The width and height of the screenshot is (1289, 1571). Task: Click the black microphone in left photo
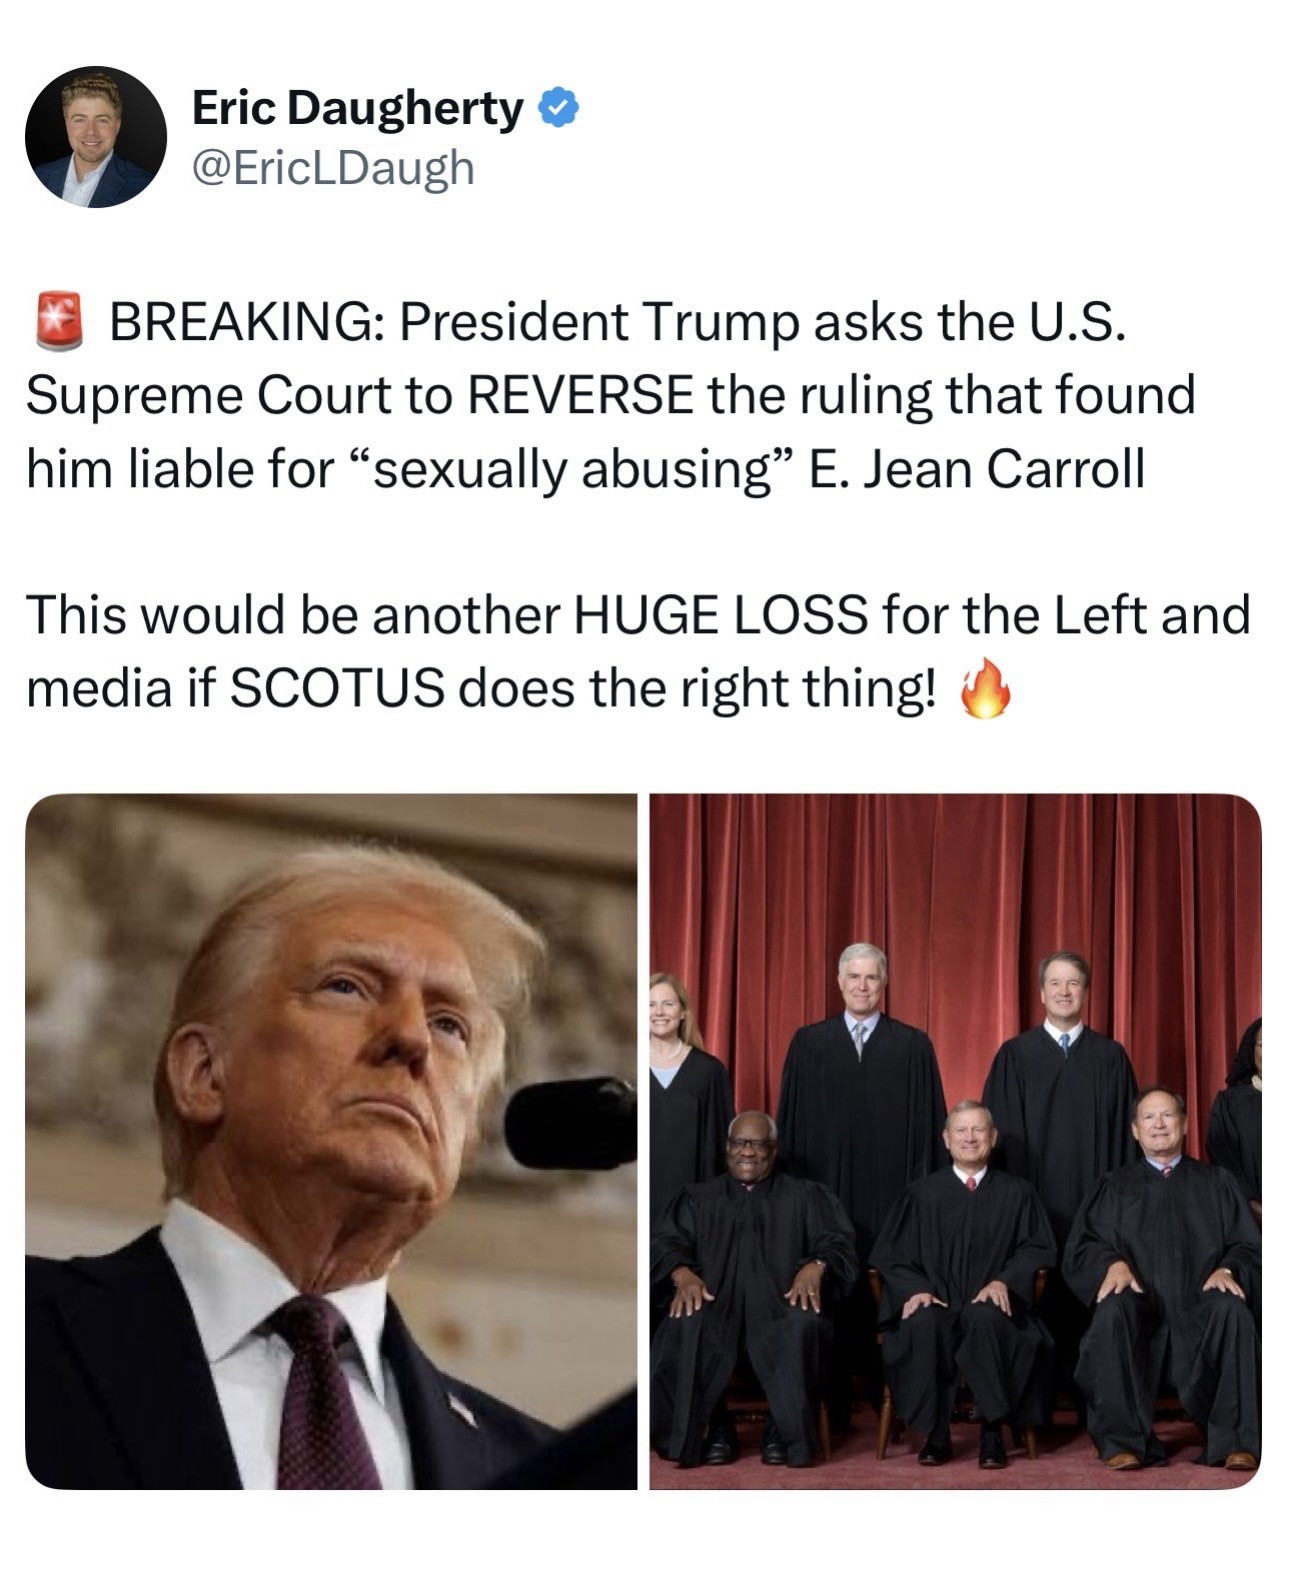point(570,1122)
